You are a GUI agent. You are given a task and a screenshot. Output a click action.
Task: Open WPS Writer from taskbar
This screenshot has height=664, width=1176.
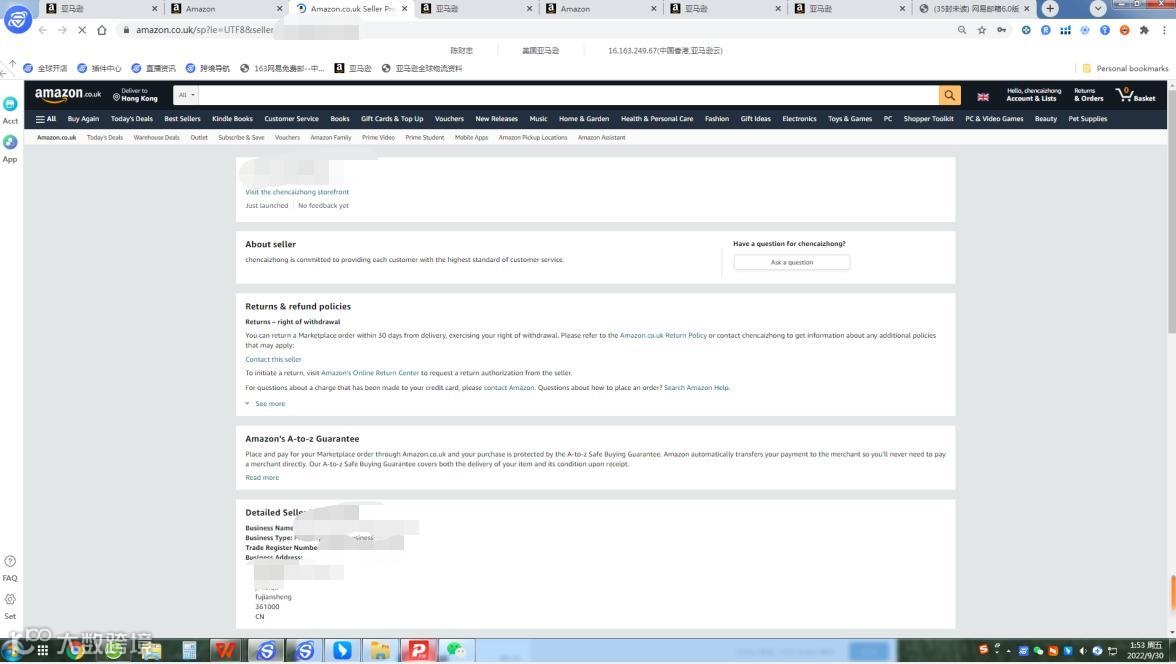(x=226, y=650)
